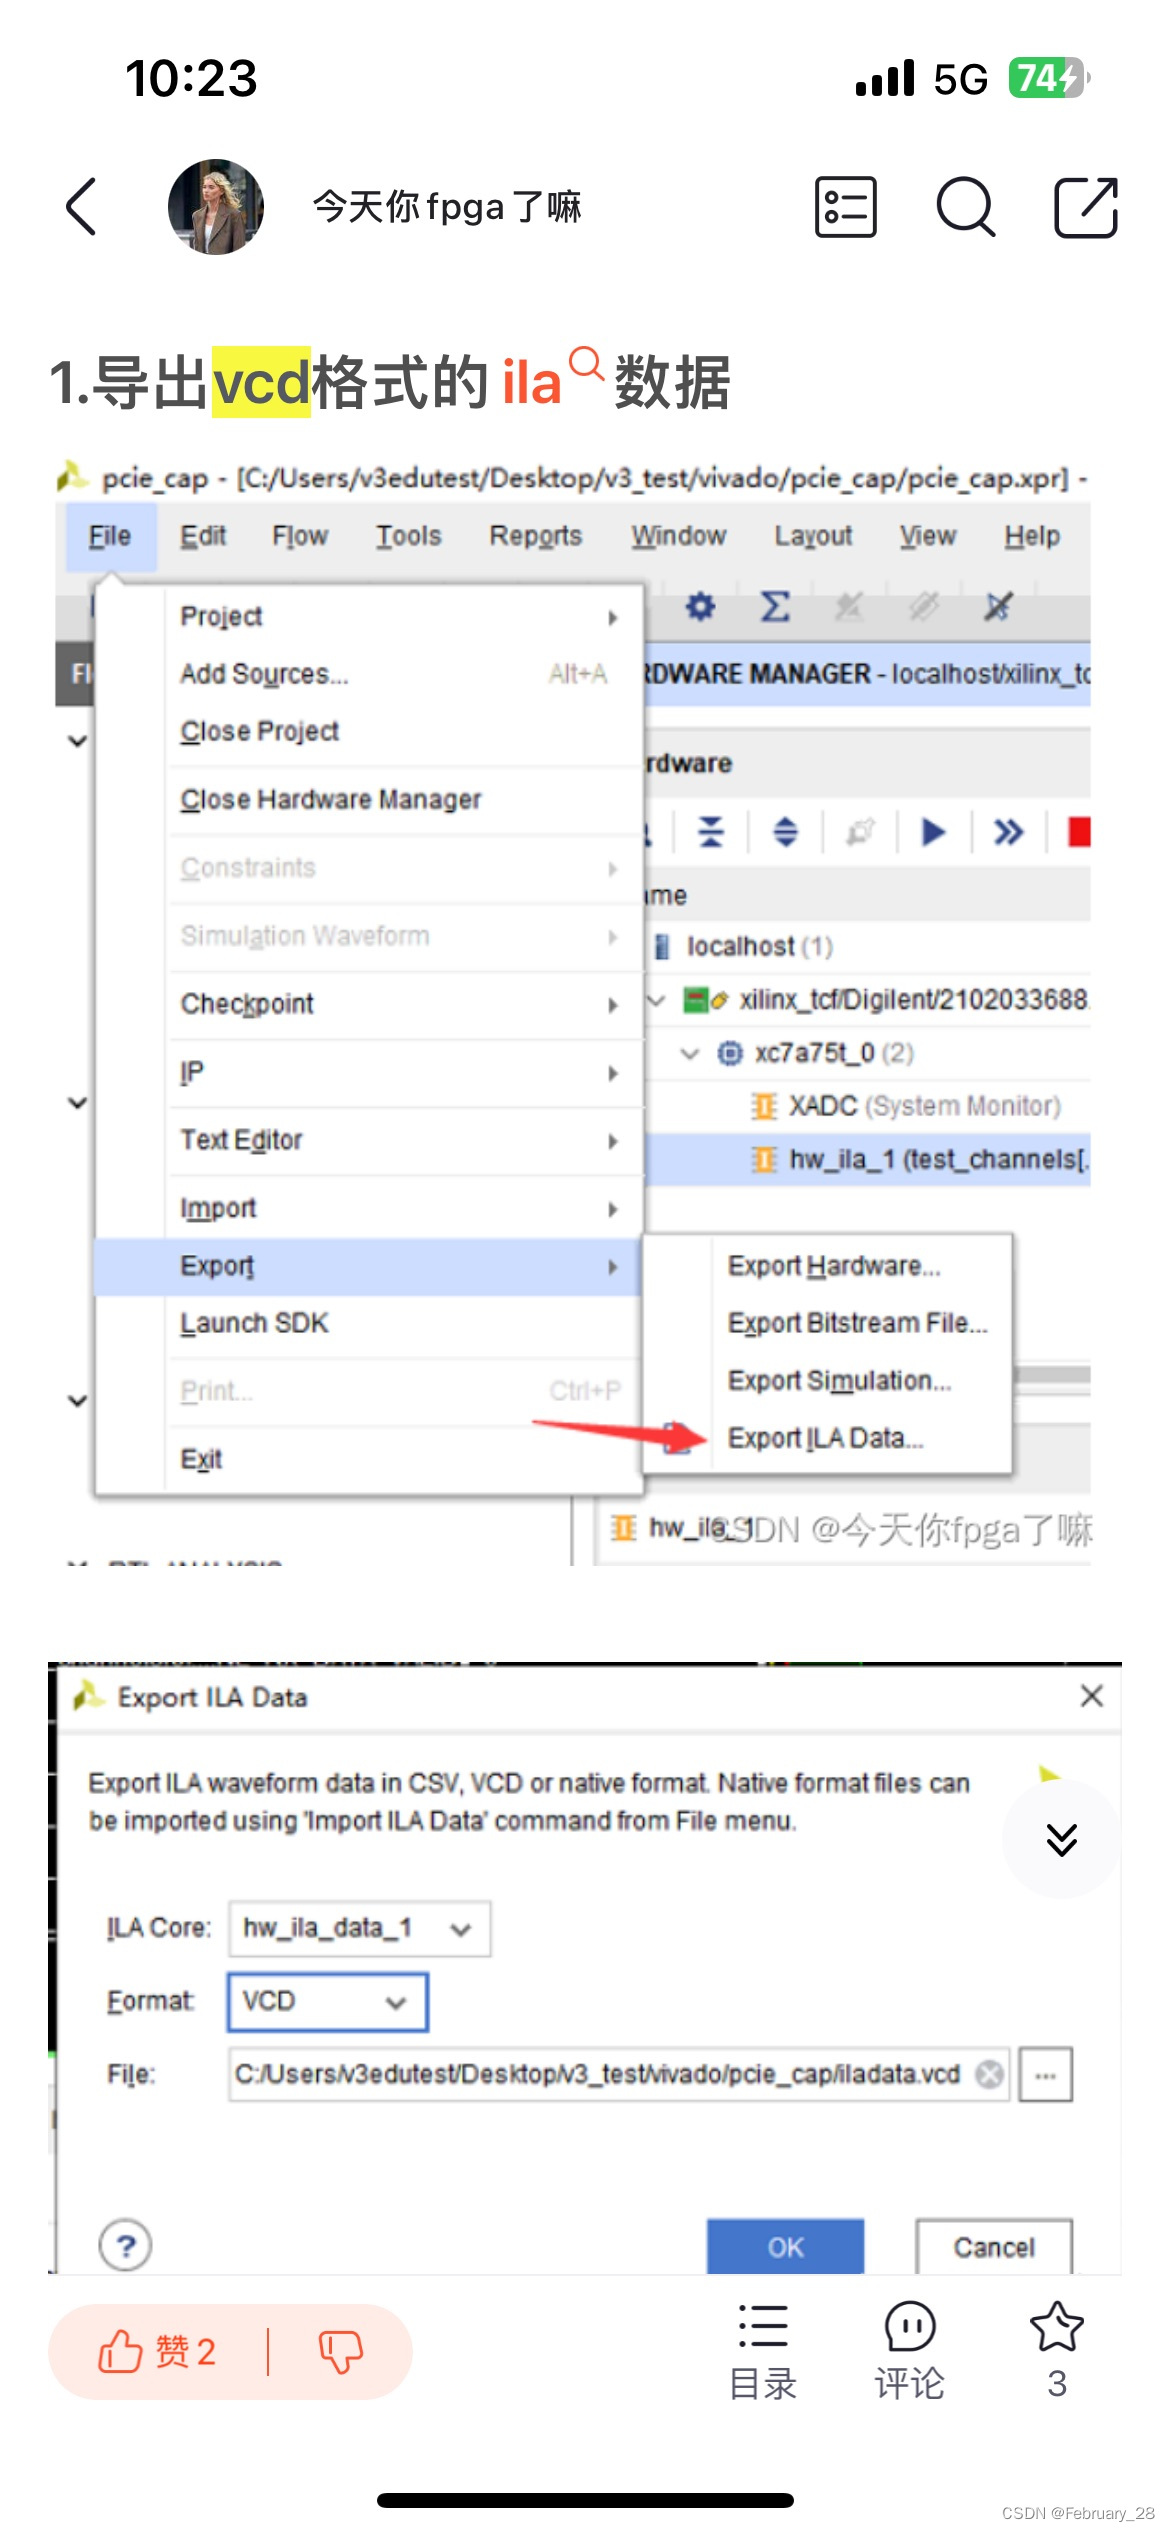Open the Format VCD dropdown

pos(328,2001)
